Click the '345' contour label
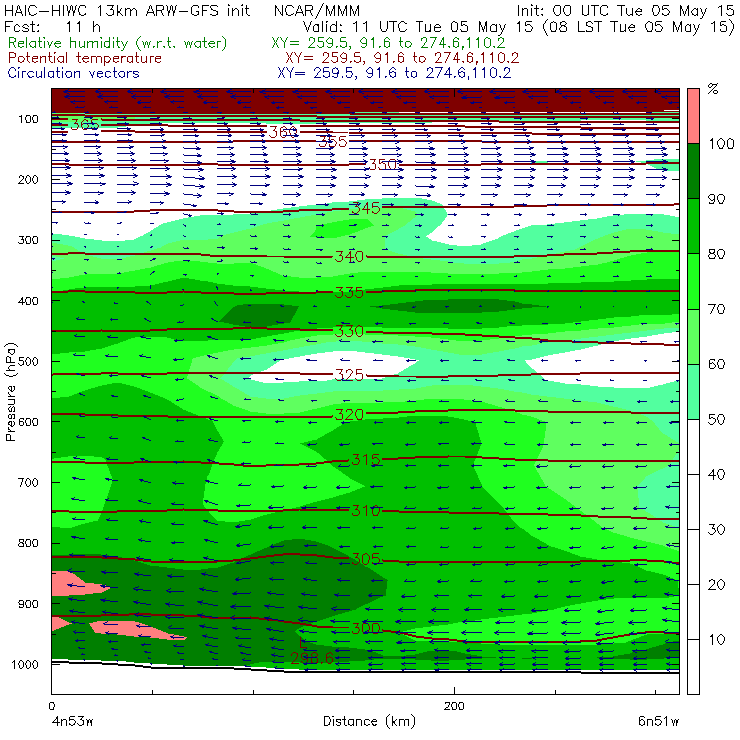This screenshot has height=740, width=740. click(x=365, y=208)
